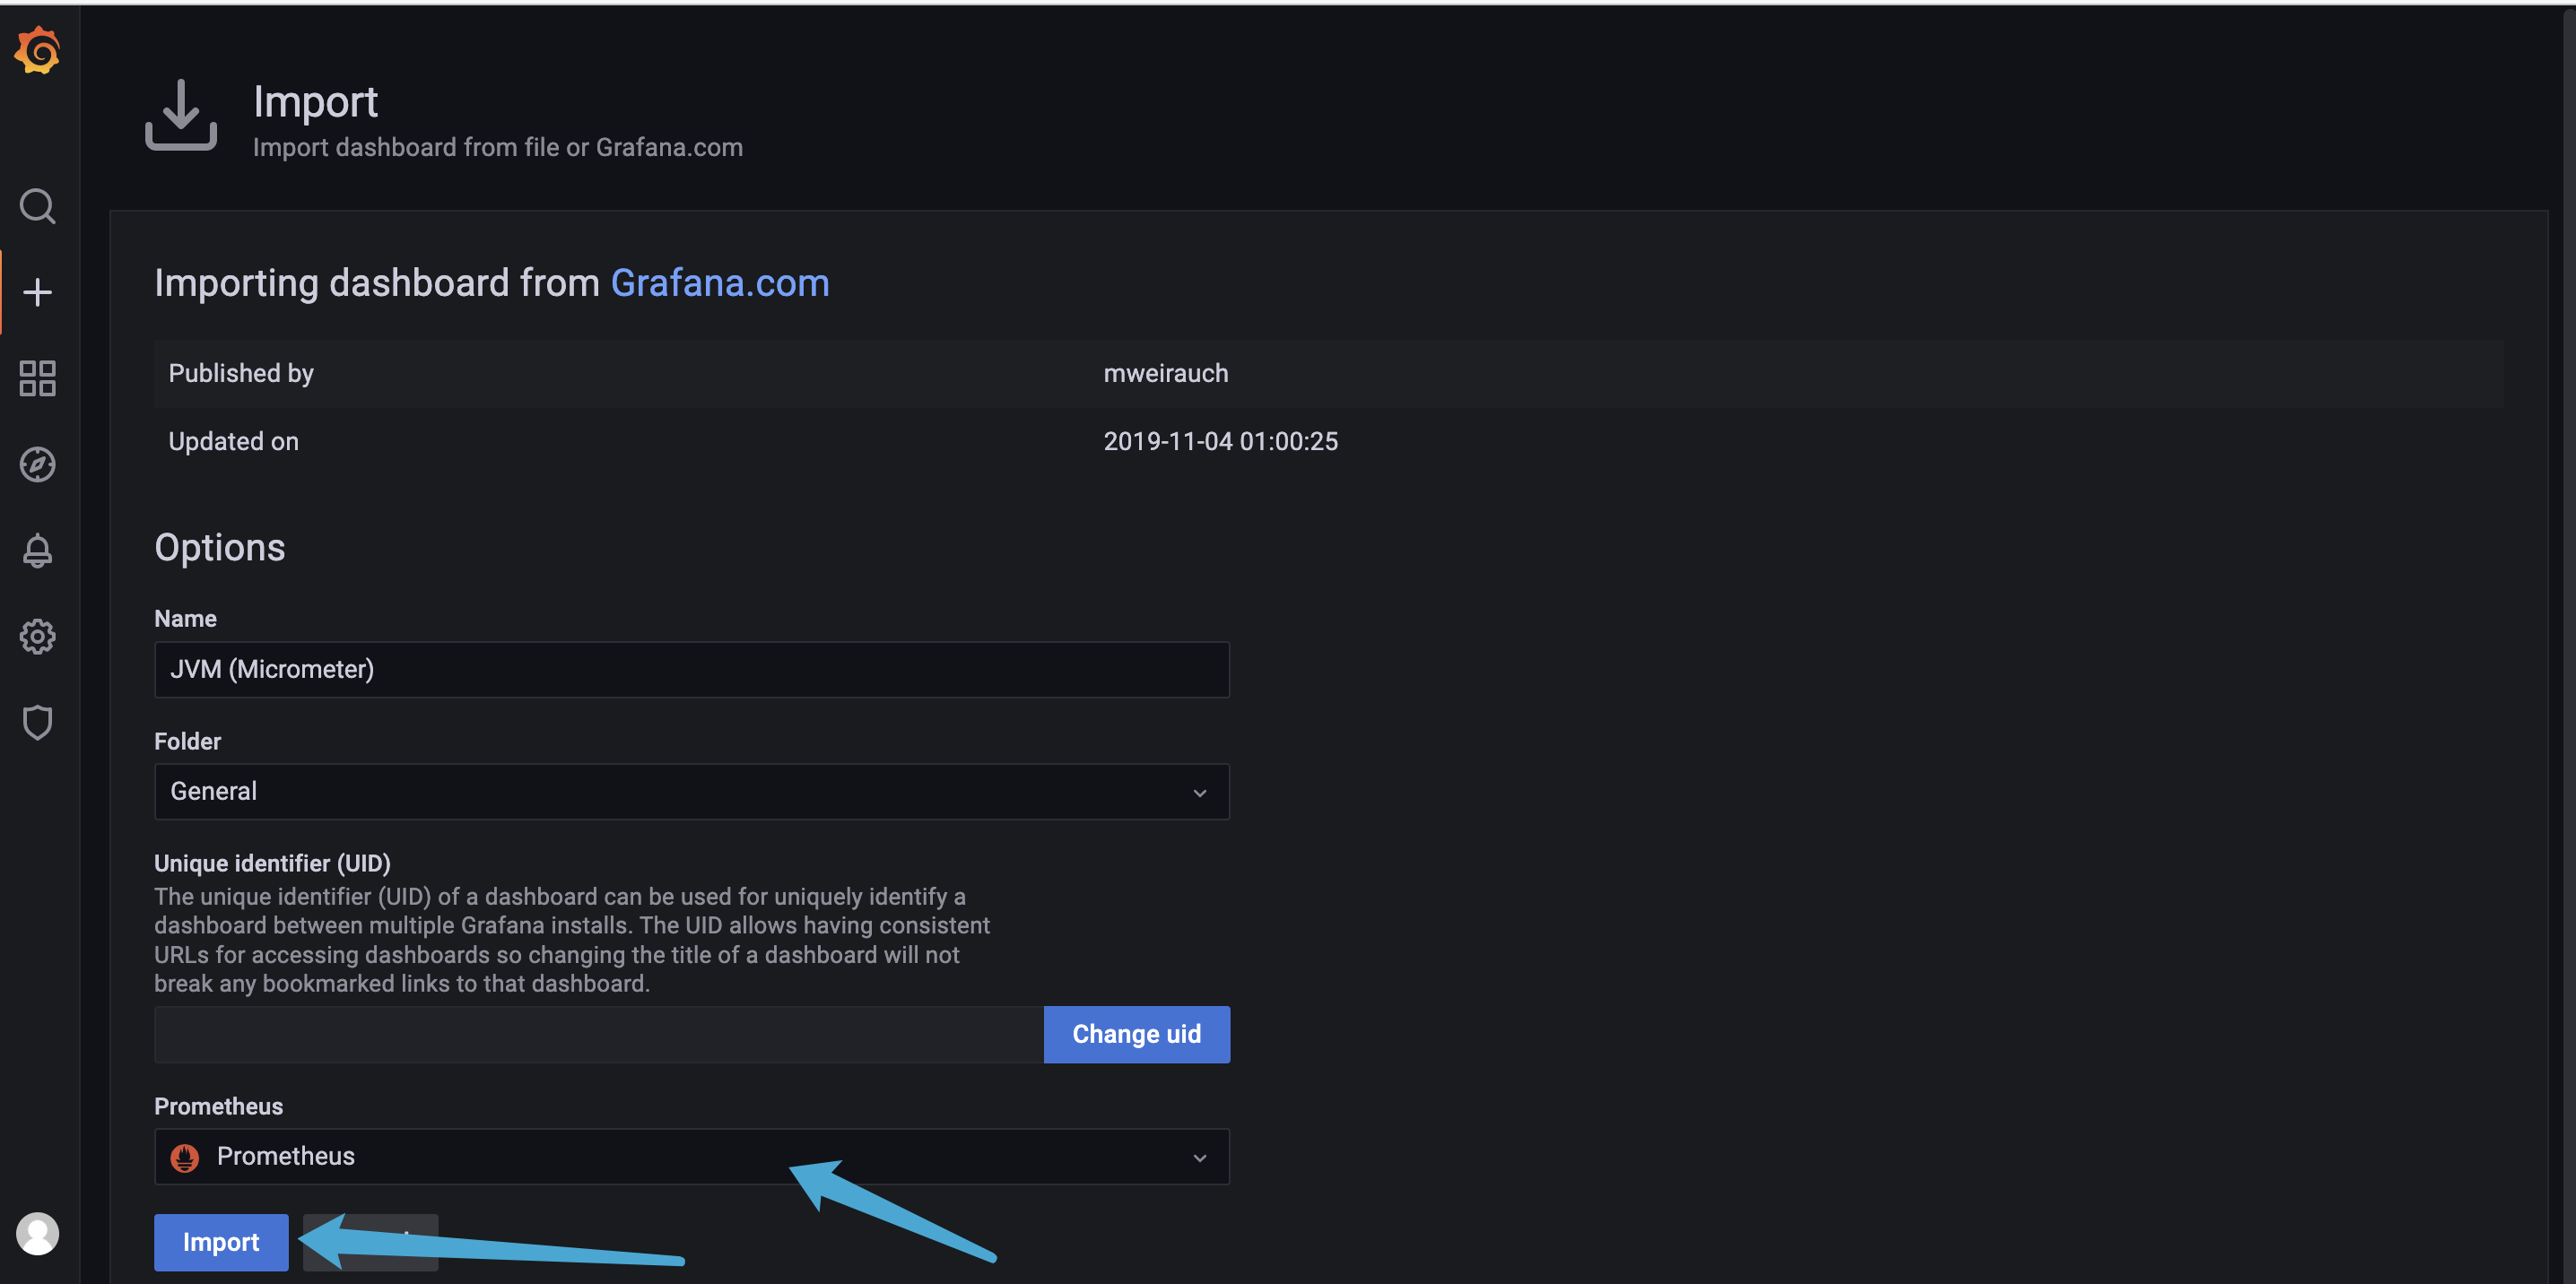Click the Unique identifier (UID) label
The width and height of the screenshot is (2576, 1284).
pos(272,863)
